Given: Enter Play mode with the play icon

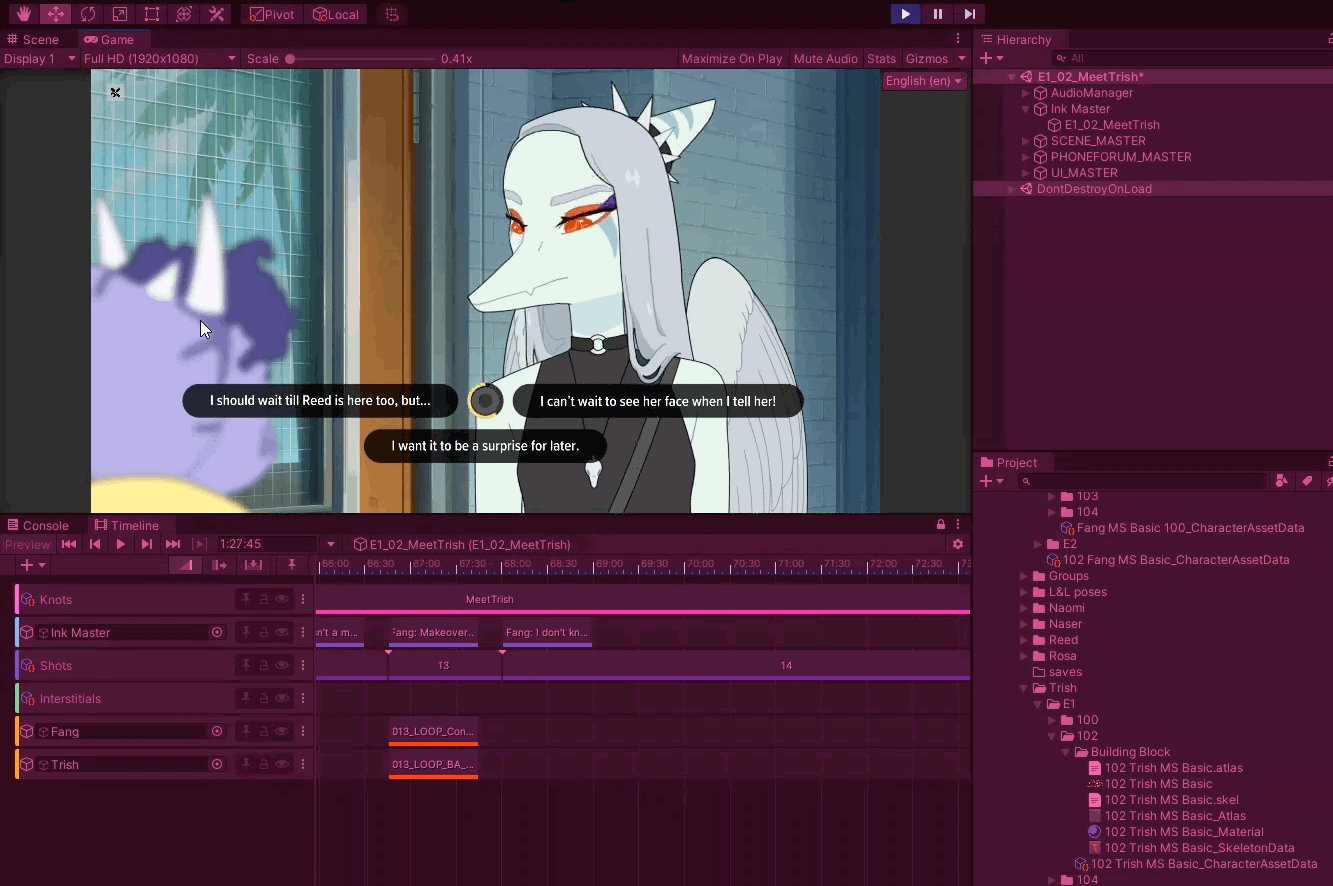Looking at the screenshot, I should click(x=904, y=13).
